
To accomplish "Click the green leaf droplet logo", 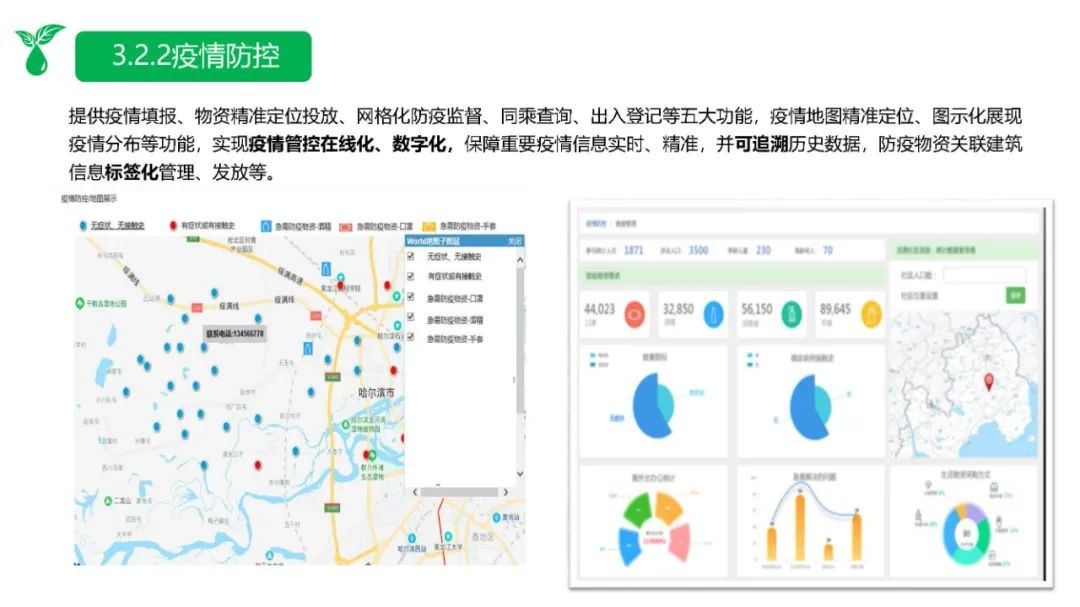I will 39,49.
